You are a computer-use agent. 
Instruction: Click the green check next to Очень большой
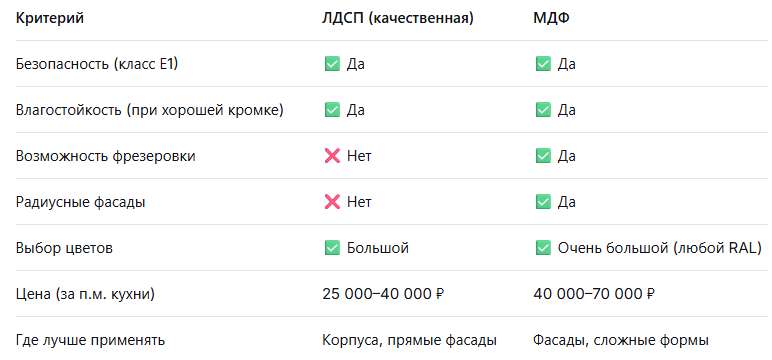[x=543, y=248]
